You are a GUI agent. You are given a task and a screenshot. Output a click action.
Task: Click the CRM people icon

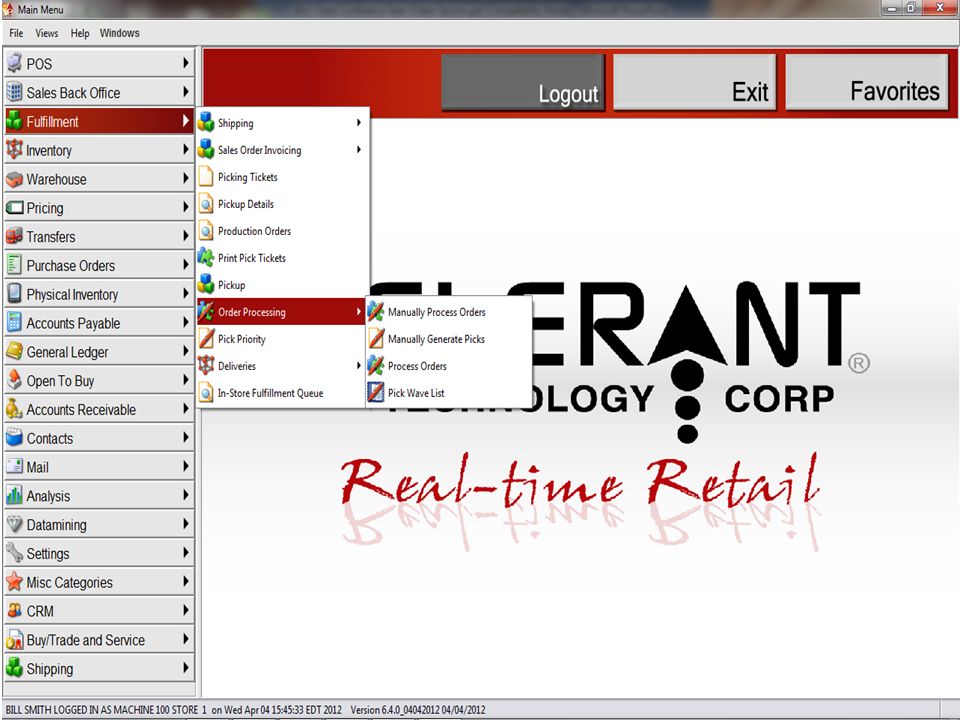click(14, 610)
